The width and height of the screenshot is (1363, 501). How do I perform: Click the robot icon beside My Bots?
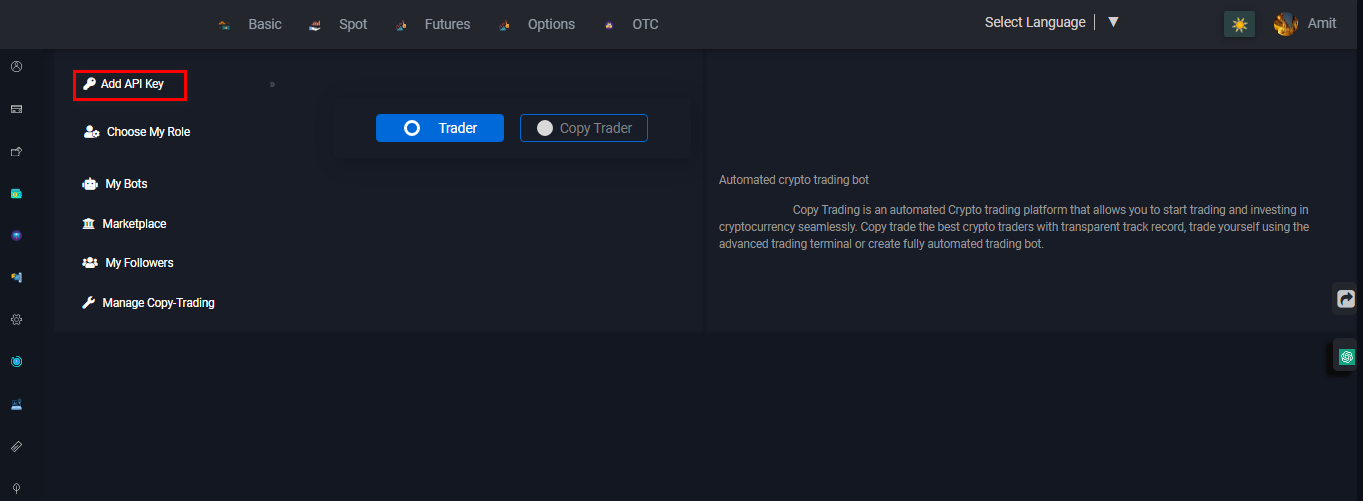(x=90, y=184)
